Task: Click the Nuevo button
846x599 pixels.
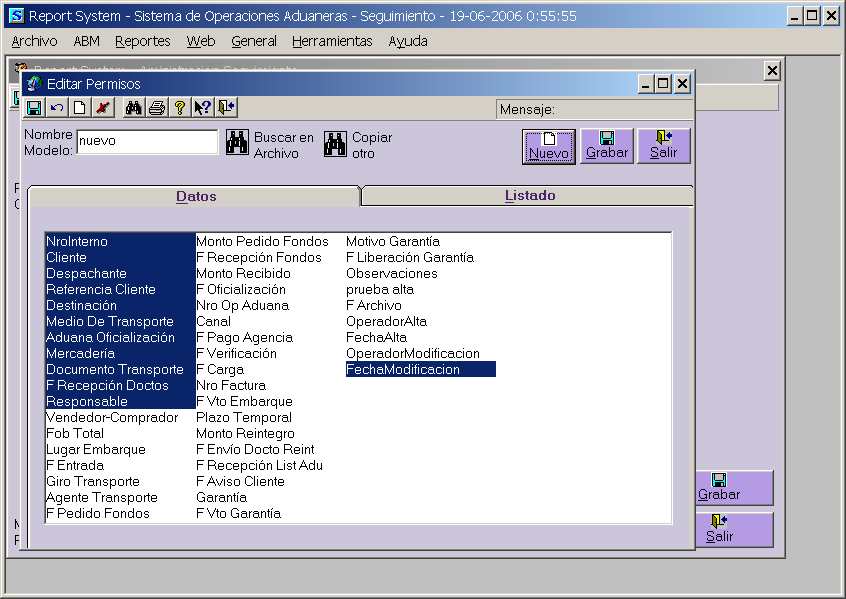Action: coord(549,146)
